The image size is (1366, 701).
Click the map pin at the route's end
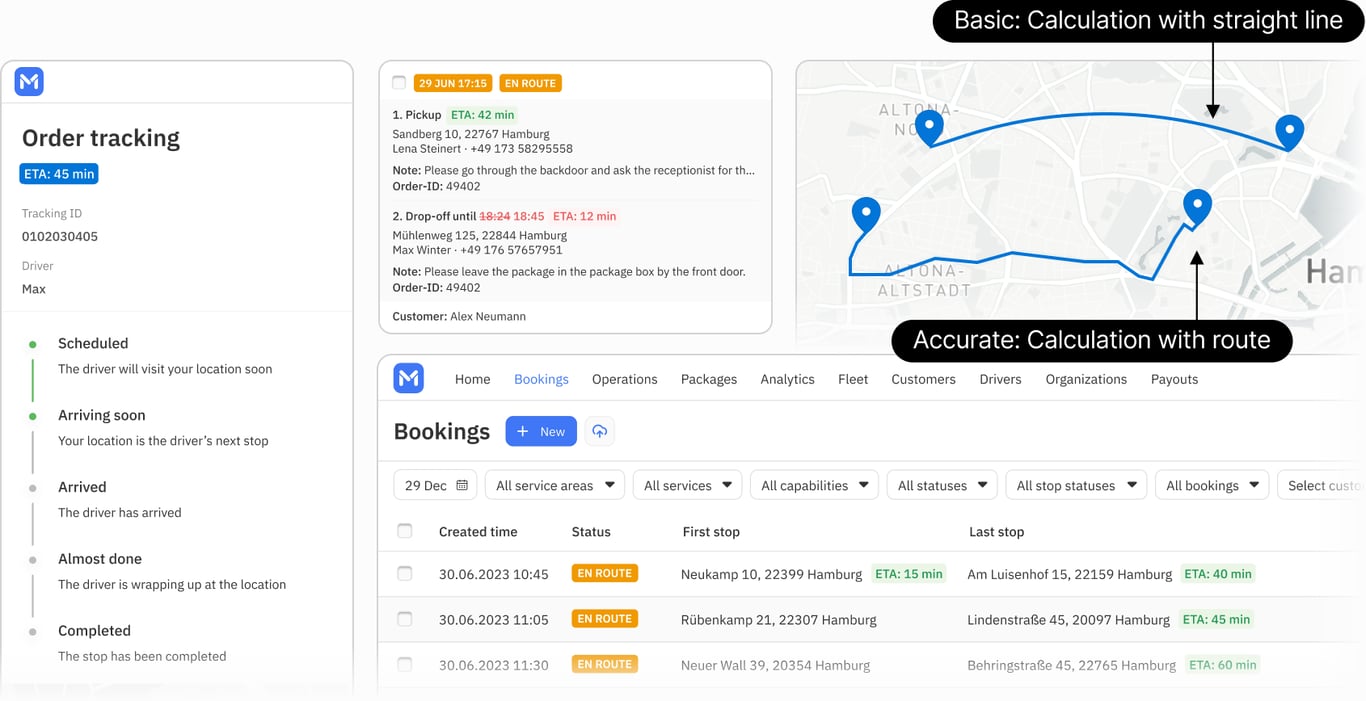pyautogui.click(x=1197, y=207)
